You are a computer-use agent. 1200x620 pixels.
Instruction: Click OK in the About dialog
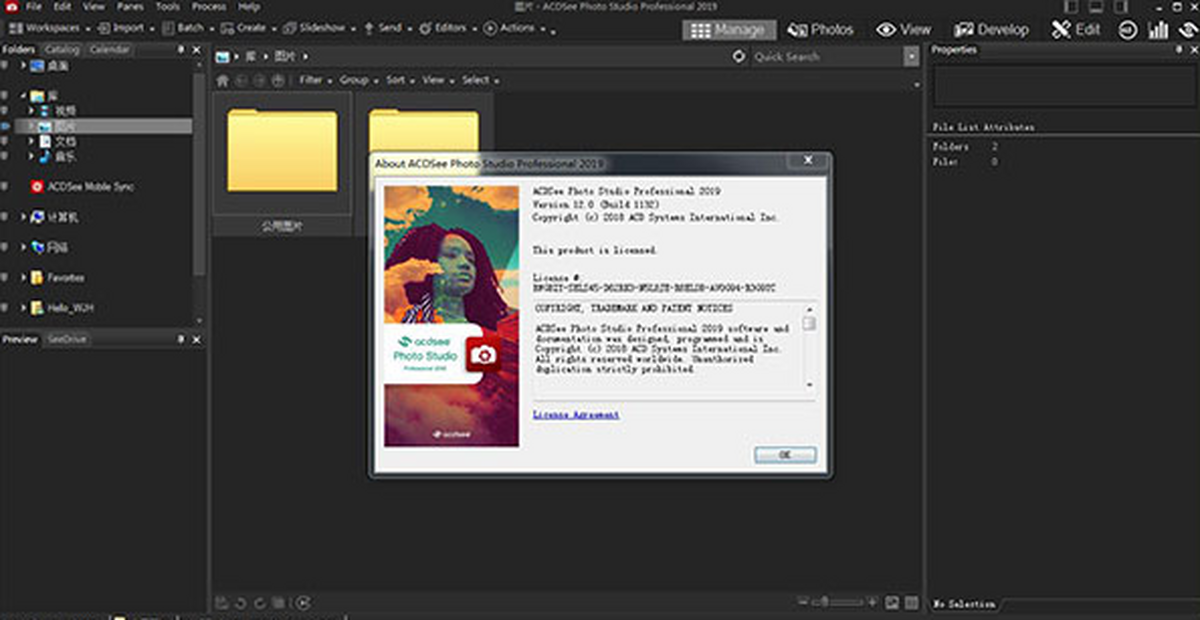tap(785, 455)
